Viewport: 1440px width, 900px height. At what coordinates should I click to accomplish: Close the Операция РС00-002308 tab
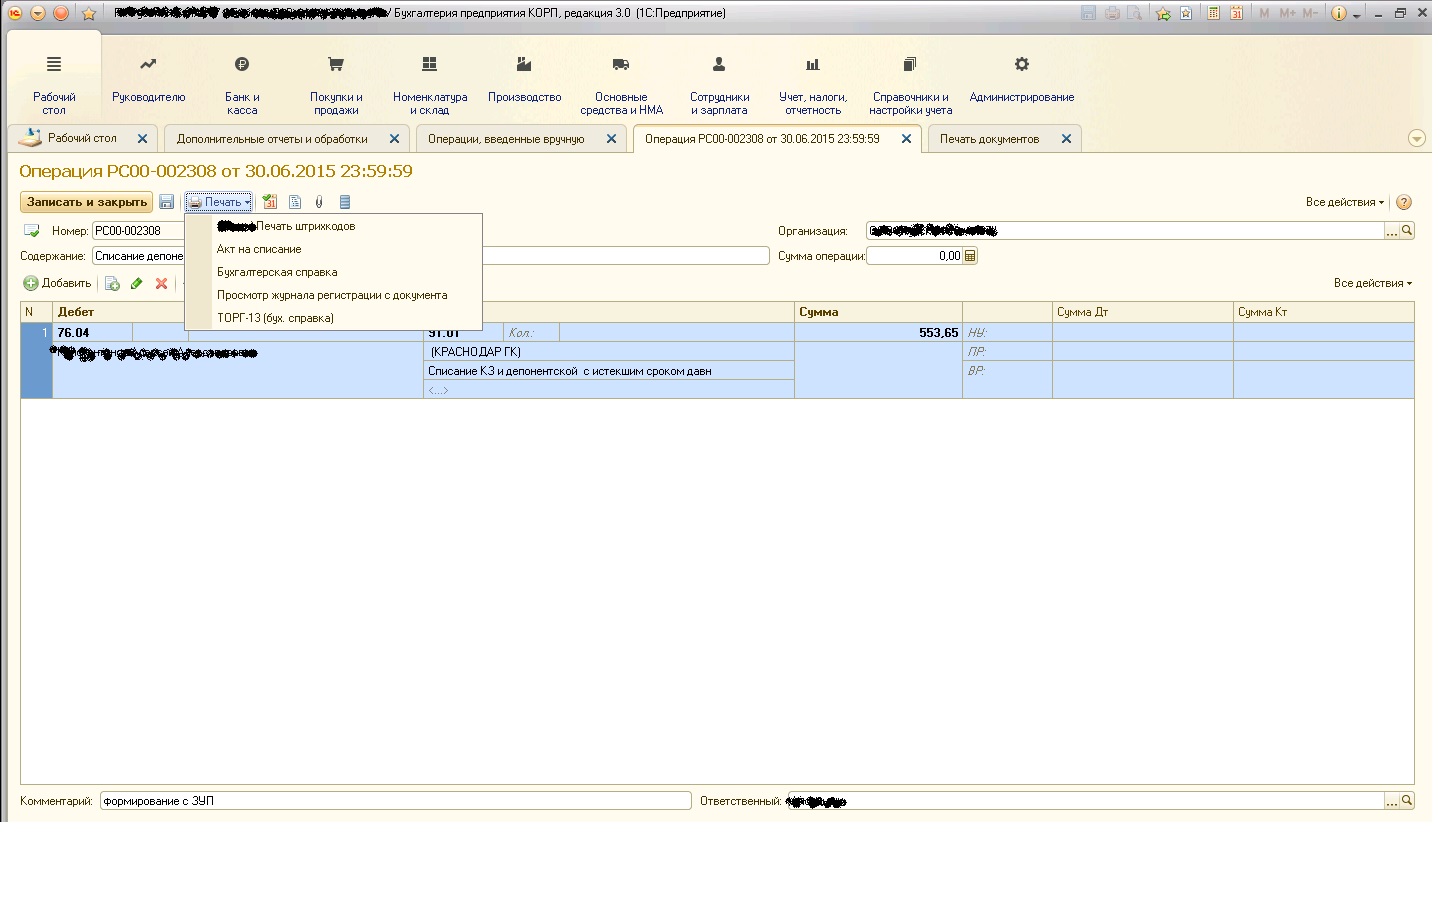coord(906,139)
